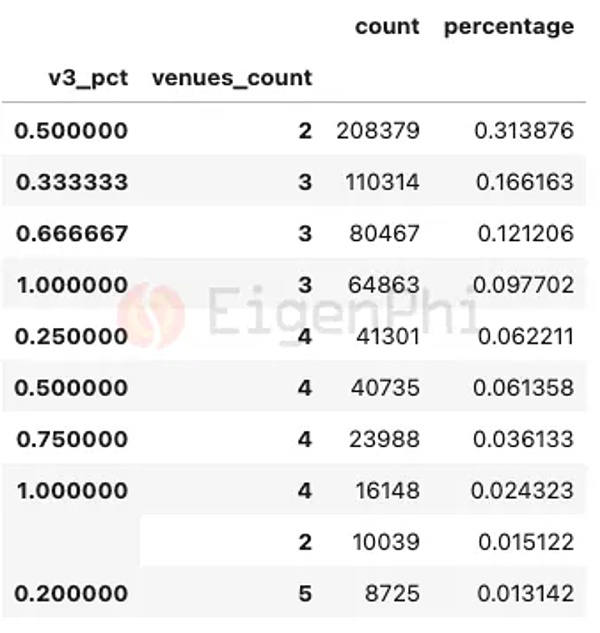The image size is (600, 633).
Task: Click the v3_pct value 0.333333
Action: [x=72, y=182]
